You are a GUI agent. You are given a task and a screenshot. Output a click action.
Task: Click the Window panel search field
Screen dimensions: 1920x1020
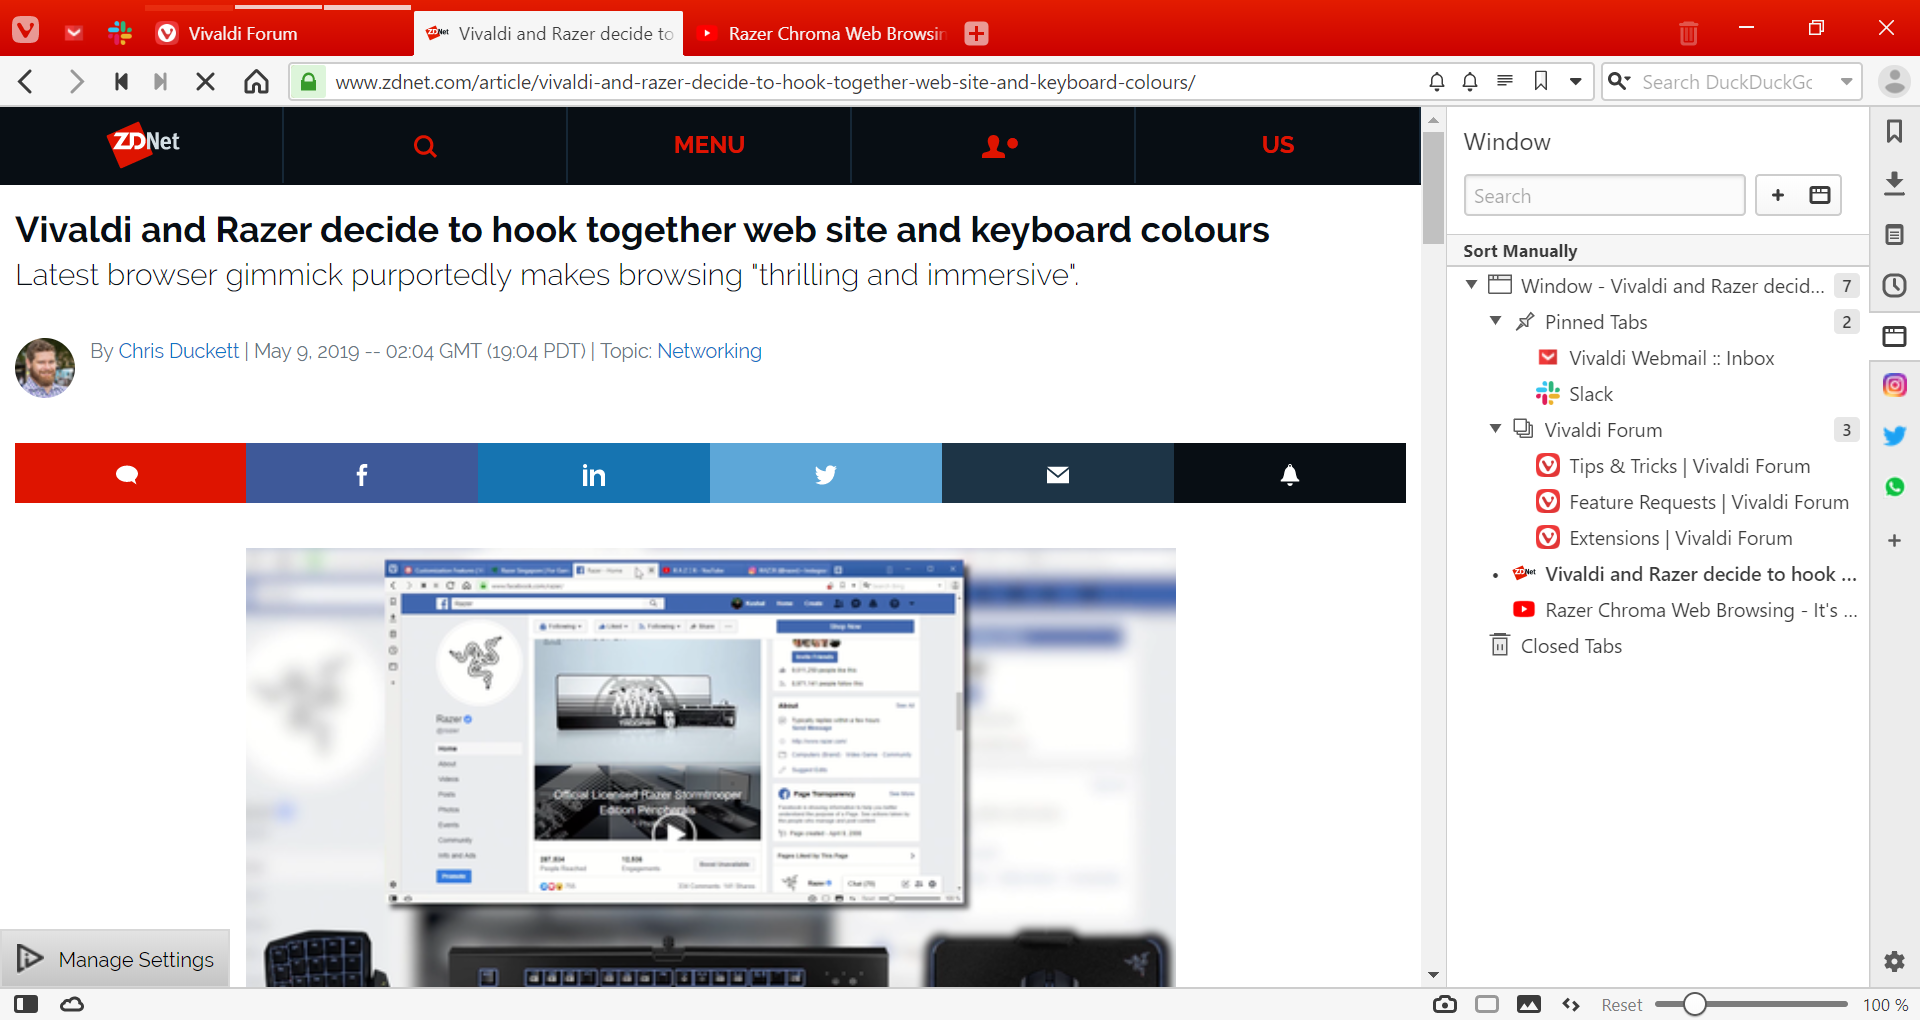click(1604, 195)
